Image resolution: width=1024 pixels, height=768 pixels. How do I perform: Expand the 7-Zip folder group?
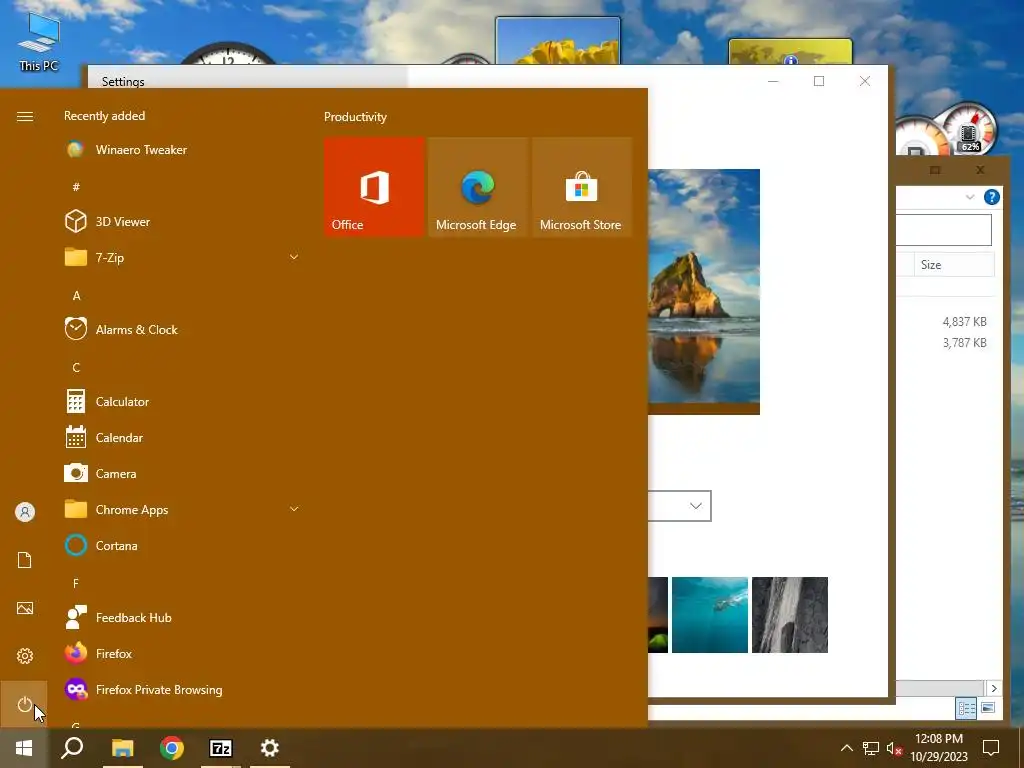294,257
